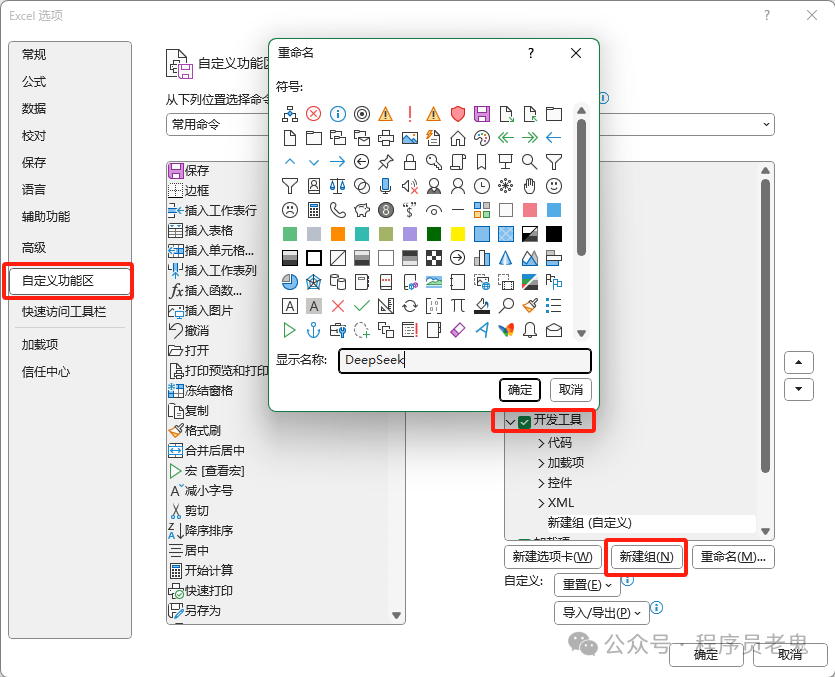Viewport: 835px width, 677px height.
Task: Expand the 代码 group
Action: click(541, 443)
